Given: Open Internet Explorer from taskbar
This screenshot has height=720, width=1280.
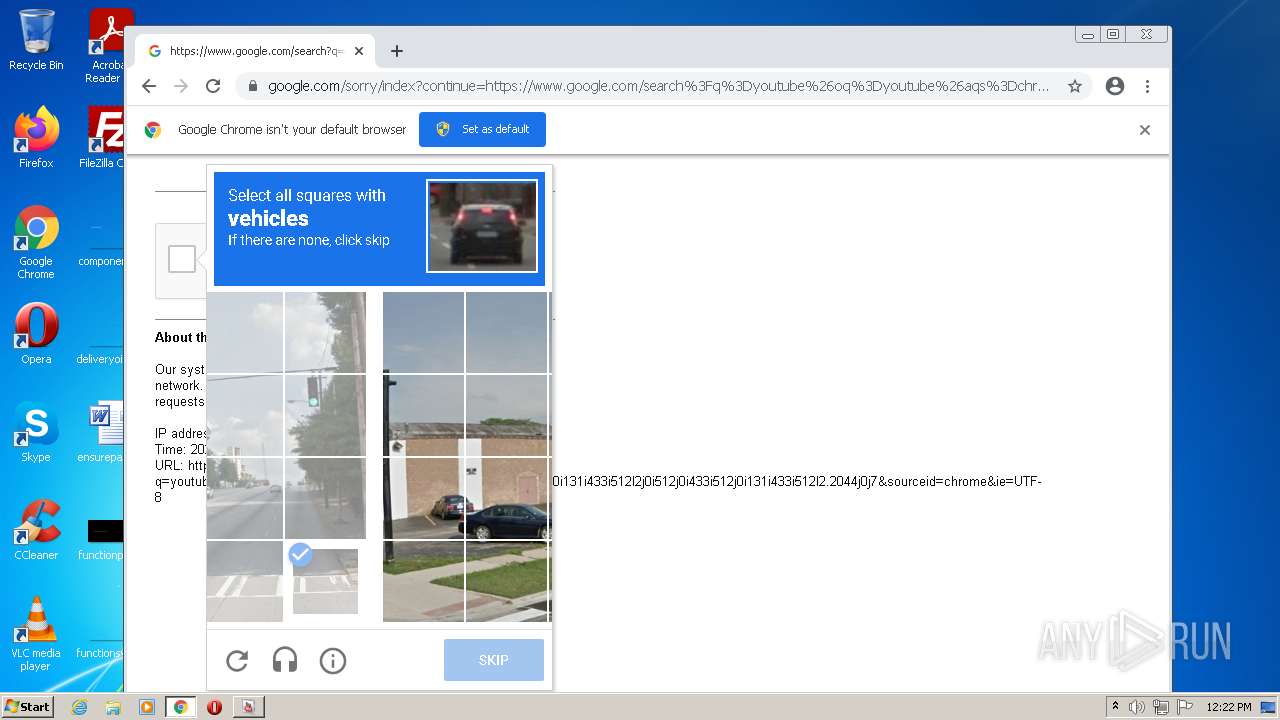Looking at the screenshot, I should (x=79, y=707).
